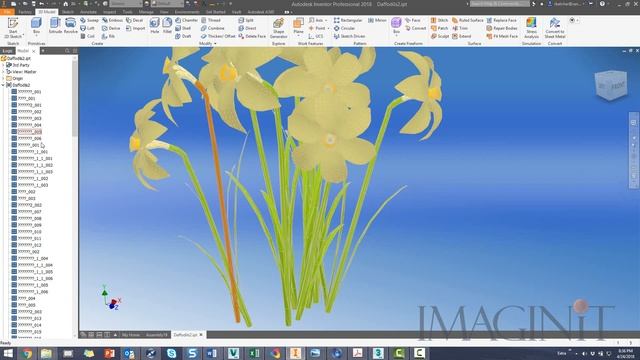Start a new 2D Sketch
The image size is (640, 360).
click(13, 27)
